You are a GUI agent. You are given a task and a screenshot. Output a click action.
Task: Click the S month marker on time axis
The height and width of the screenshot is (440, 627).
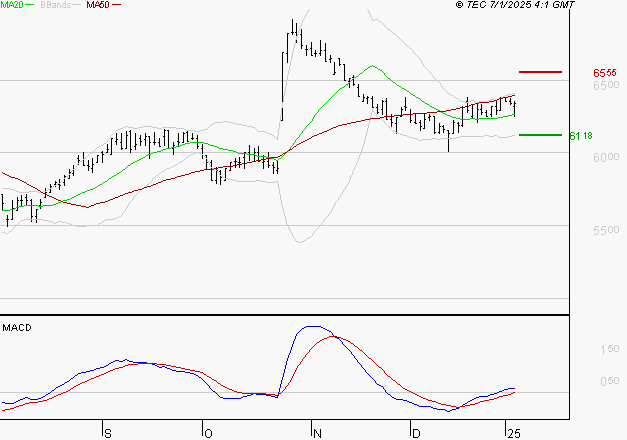pyautogui.click(x=108, y=434)
